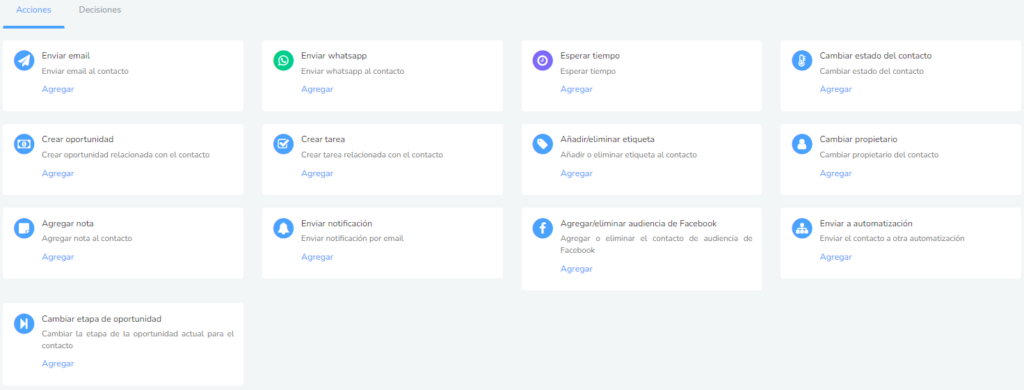Click the thermometer Cambiar estado icon

802,61
